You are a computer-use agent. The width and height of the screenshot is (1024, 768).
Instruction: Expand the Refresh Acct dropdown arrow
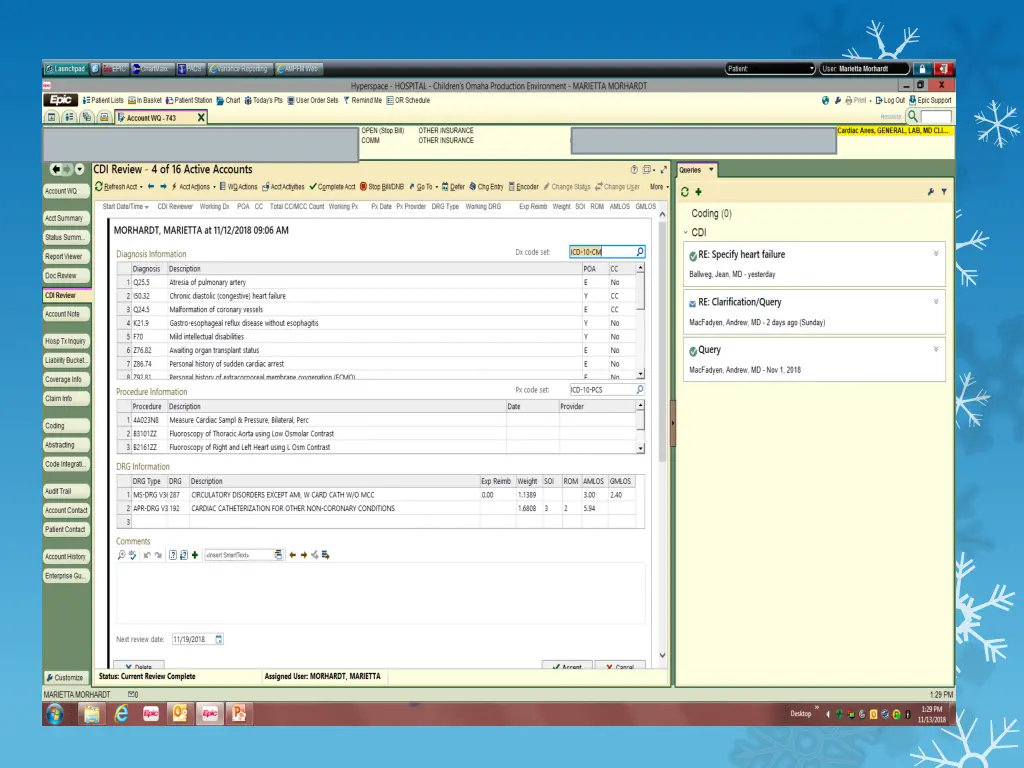pos(141,187)
